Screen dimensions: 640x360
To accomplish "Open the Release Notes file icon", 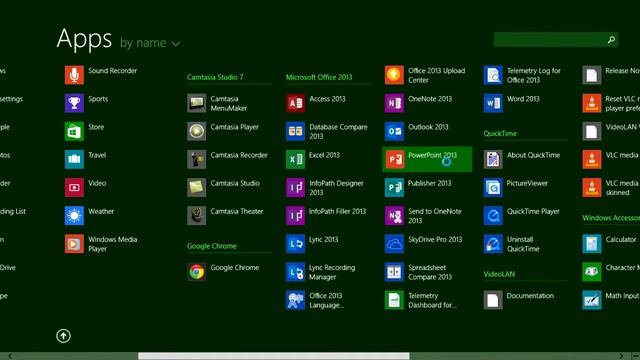I will [592, 75].
